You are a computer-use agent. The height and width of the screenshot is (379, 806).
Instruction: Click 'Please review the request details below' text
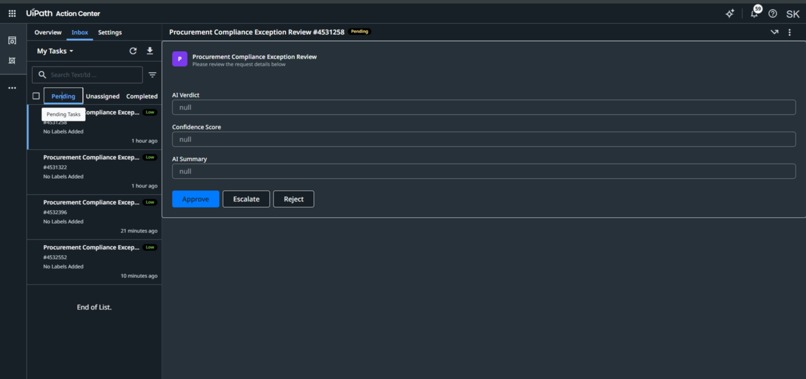pyautogui.click(x=239, y=65)
